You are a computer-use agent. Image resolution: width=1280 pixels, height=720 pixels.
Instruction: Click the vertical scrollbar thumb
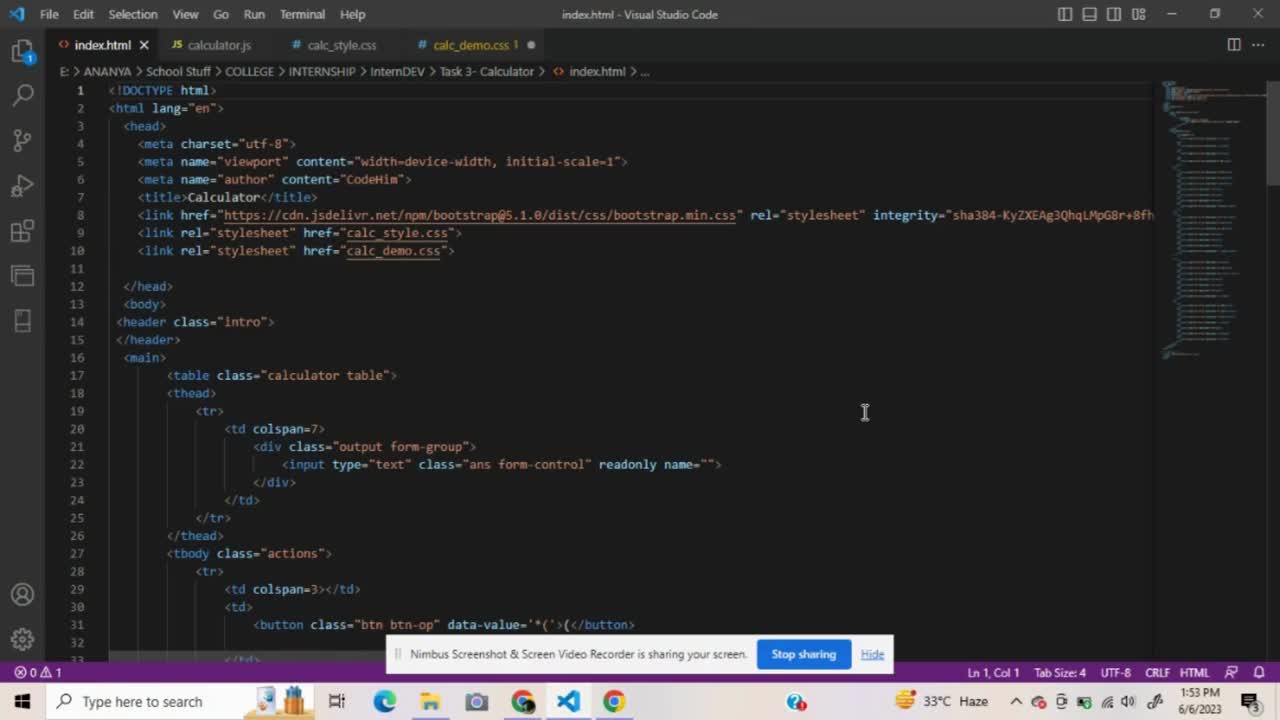[1273, 133]
